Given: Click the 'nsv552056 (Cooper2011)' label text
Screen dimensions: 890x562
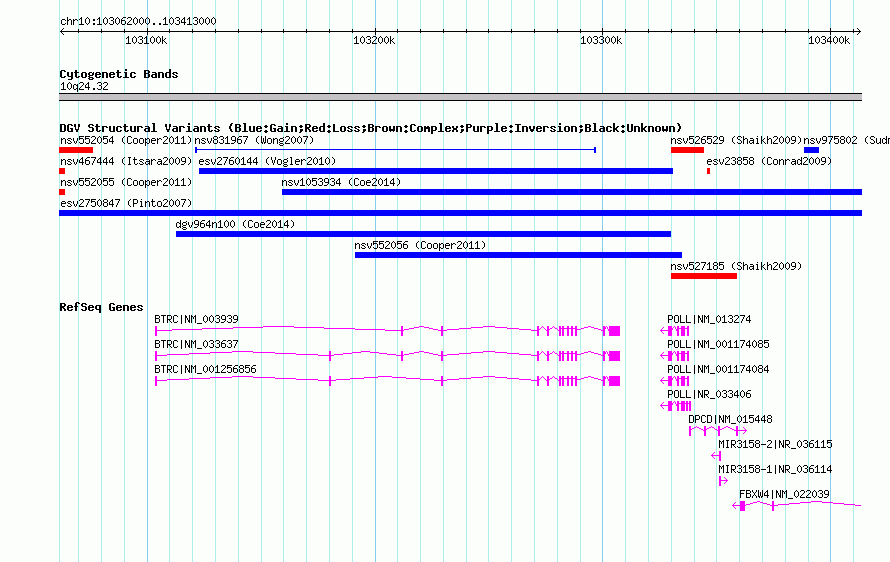Looking at the screenshot, I should click(421, 245).
